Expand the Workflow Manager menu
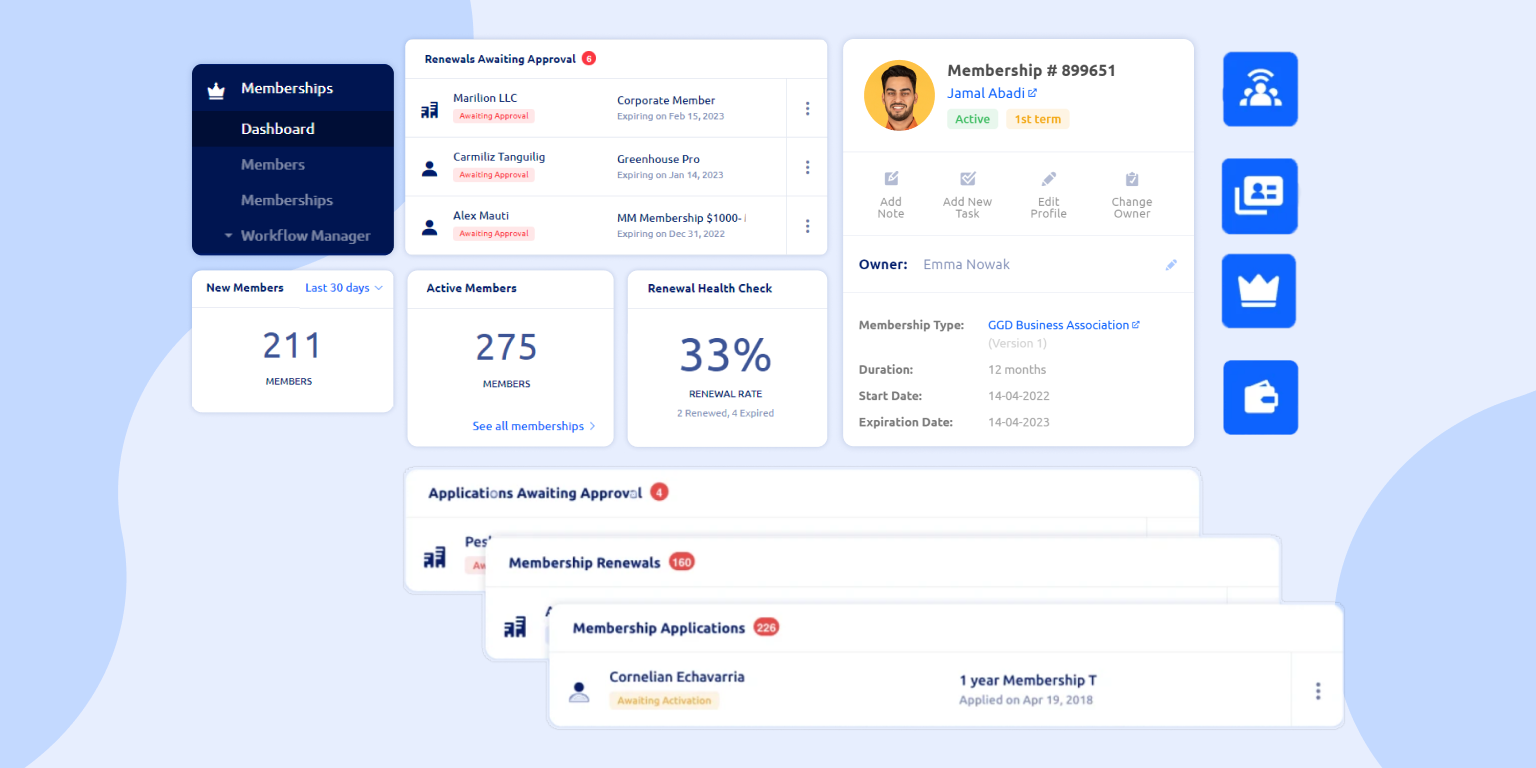The height and width of the screenshot is (768, 1536). [297, 236]
